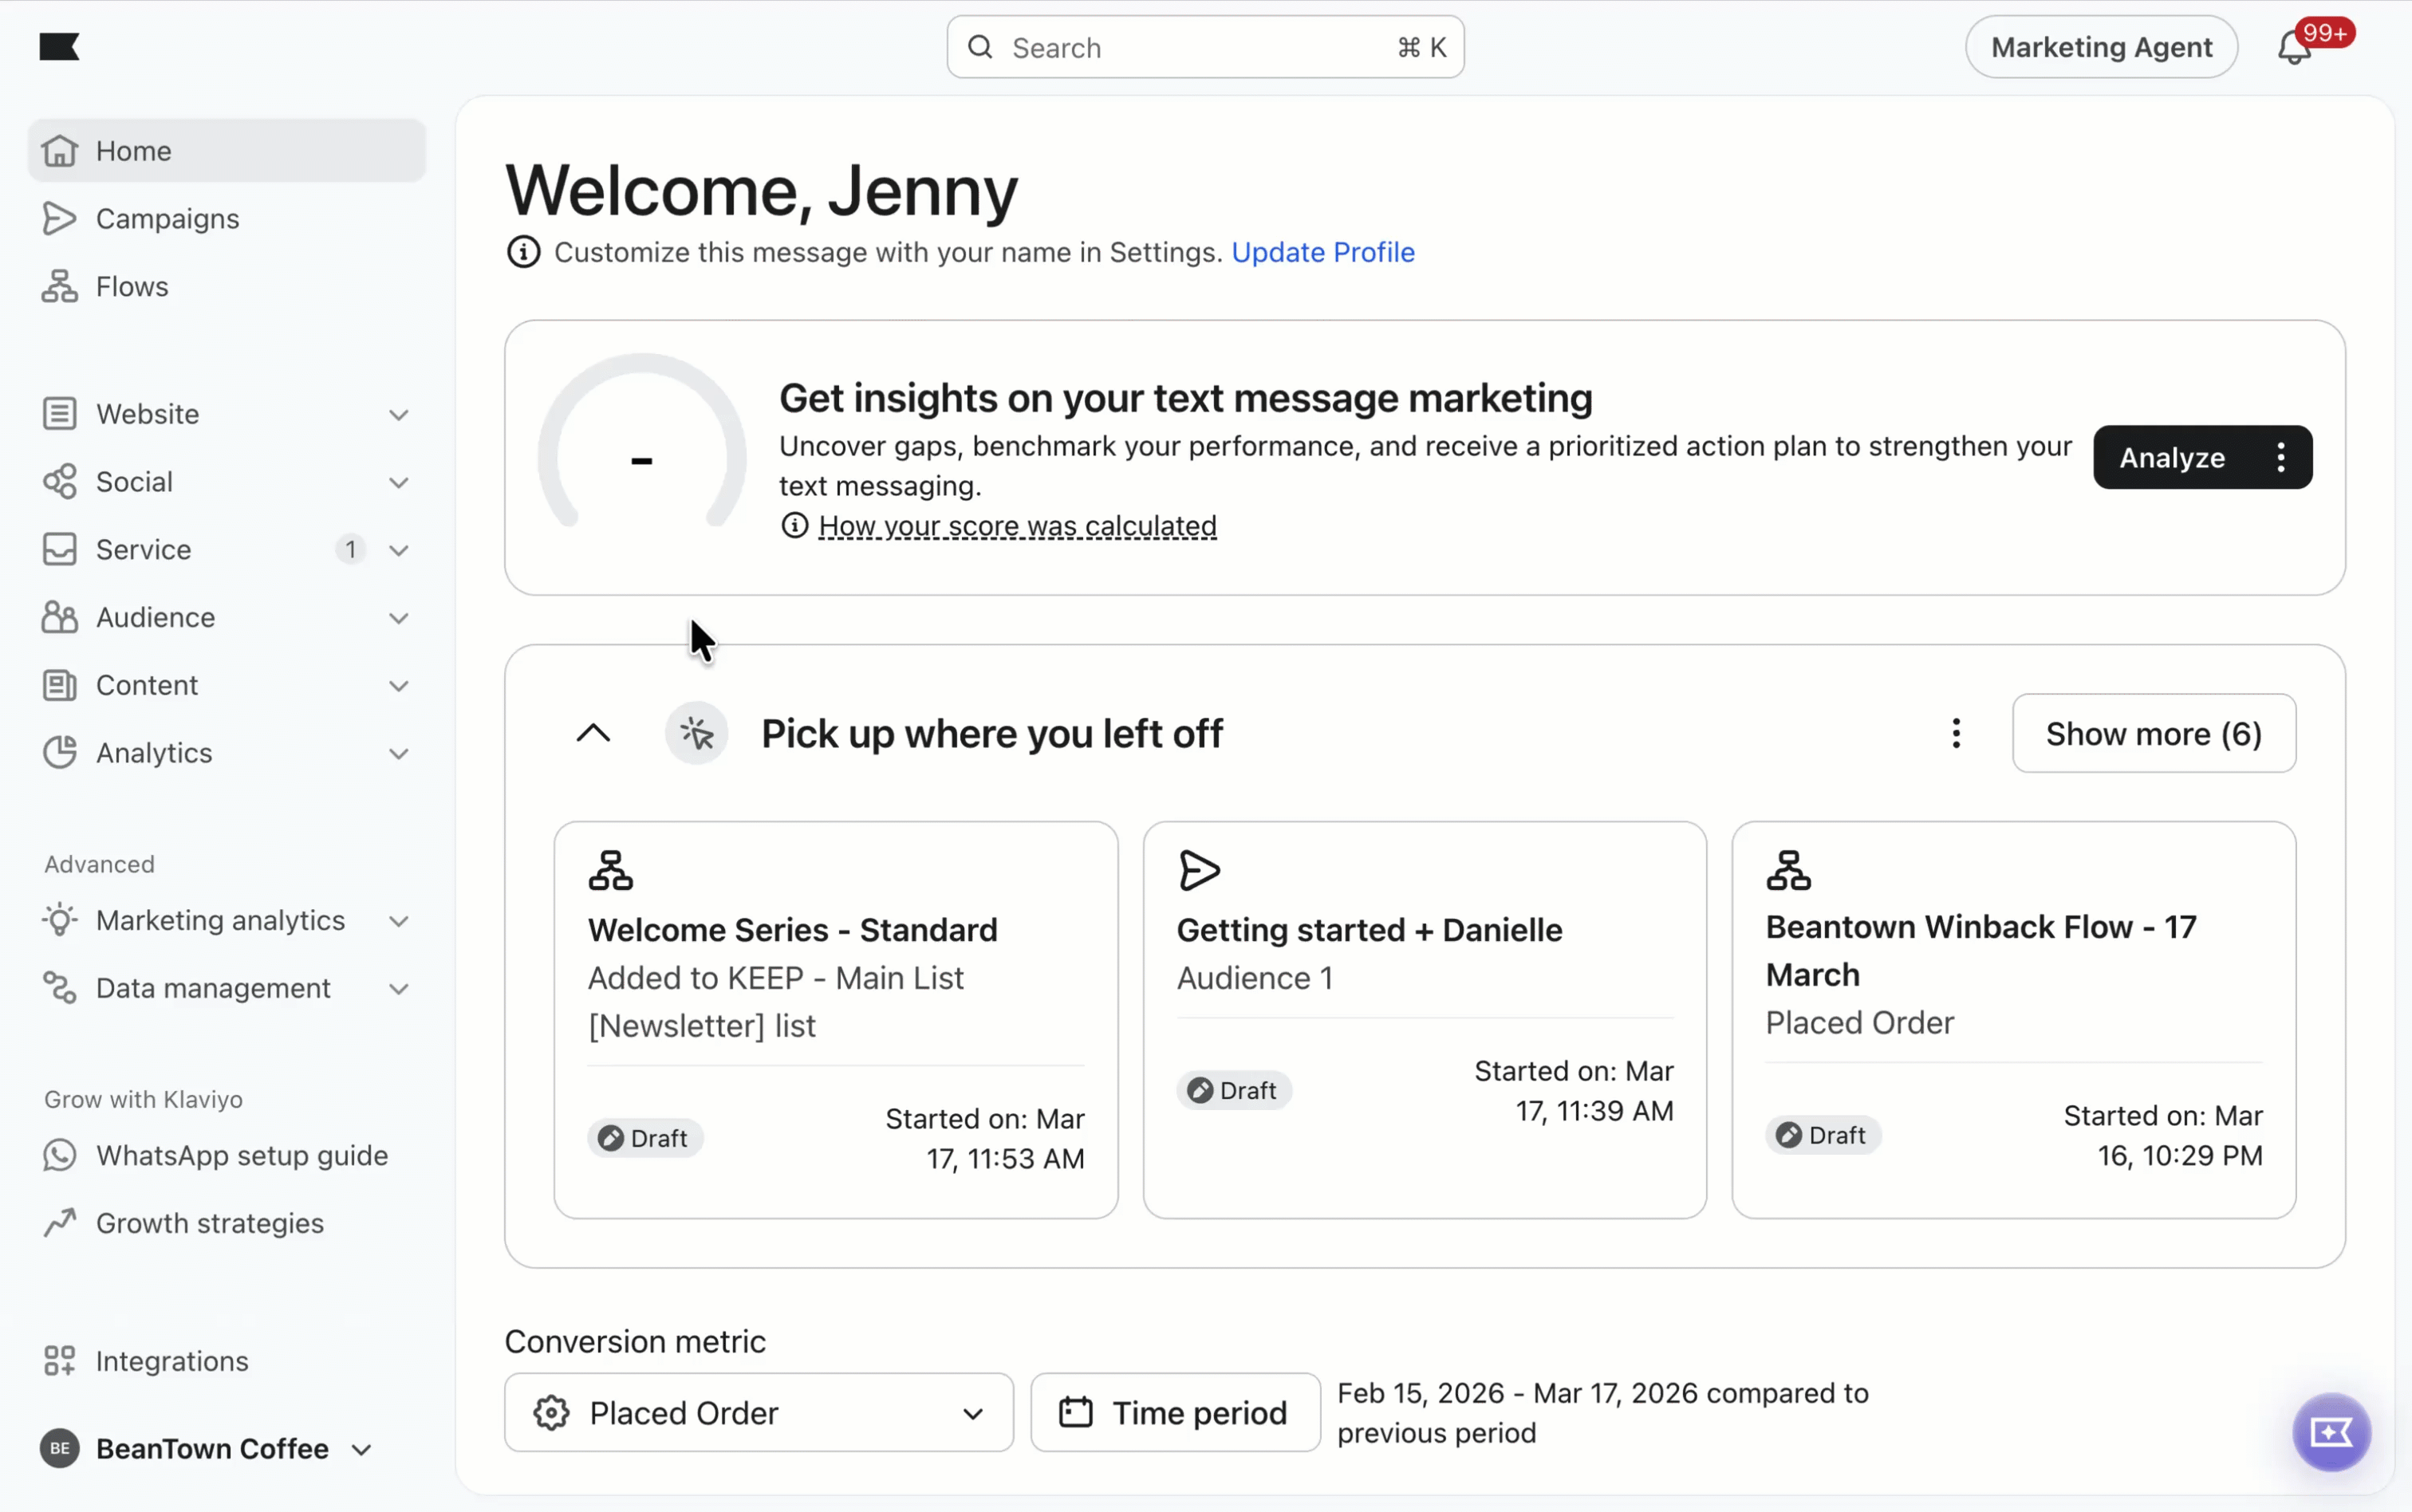Open the Beantown Winback Flow - 17 March card
The width and height of the screenshot is (2412, 1512).
2013,1020
